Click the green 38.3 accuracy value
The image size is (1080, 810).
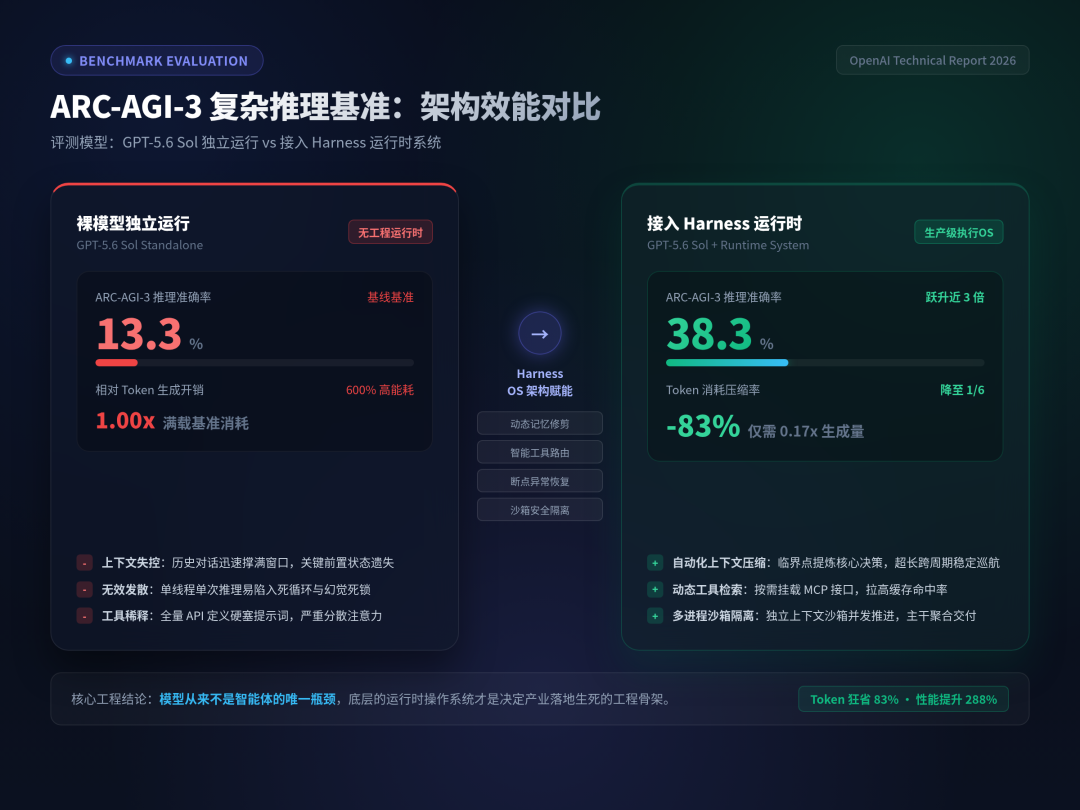[709, 334]
